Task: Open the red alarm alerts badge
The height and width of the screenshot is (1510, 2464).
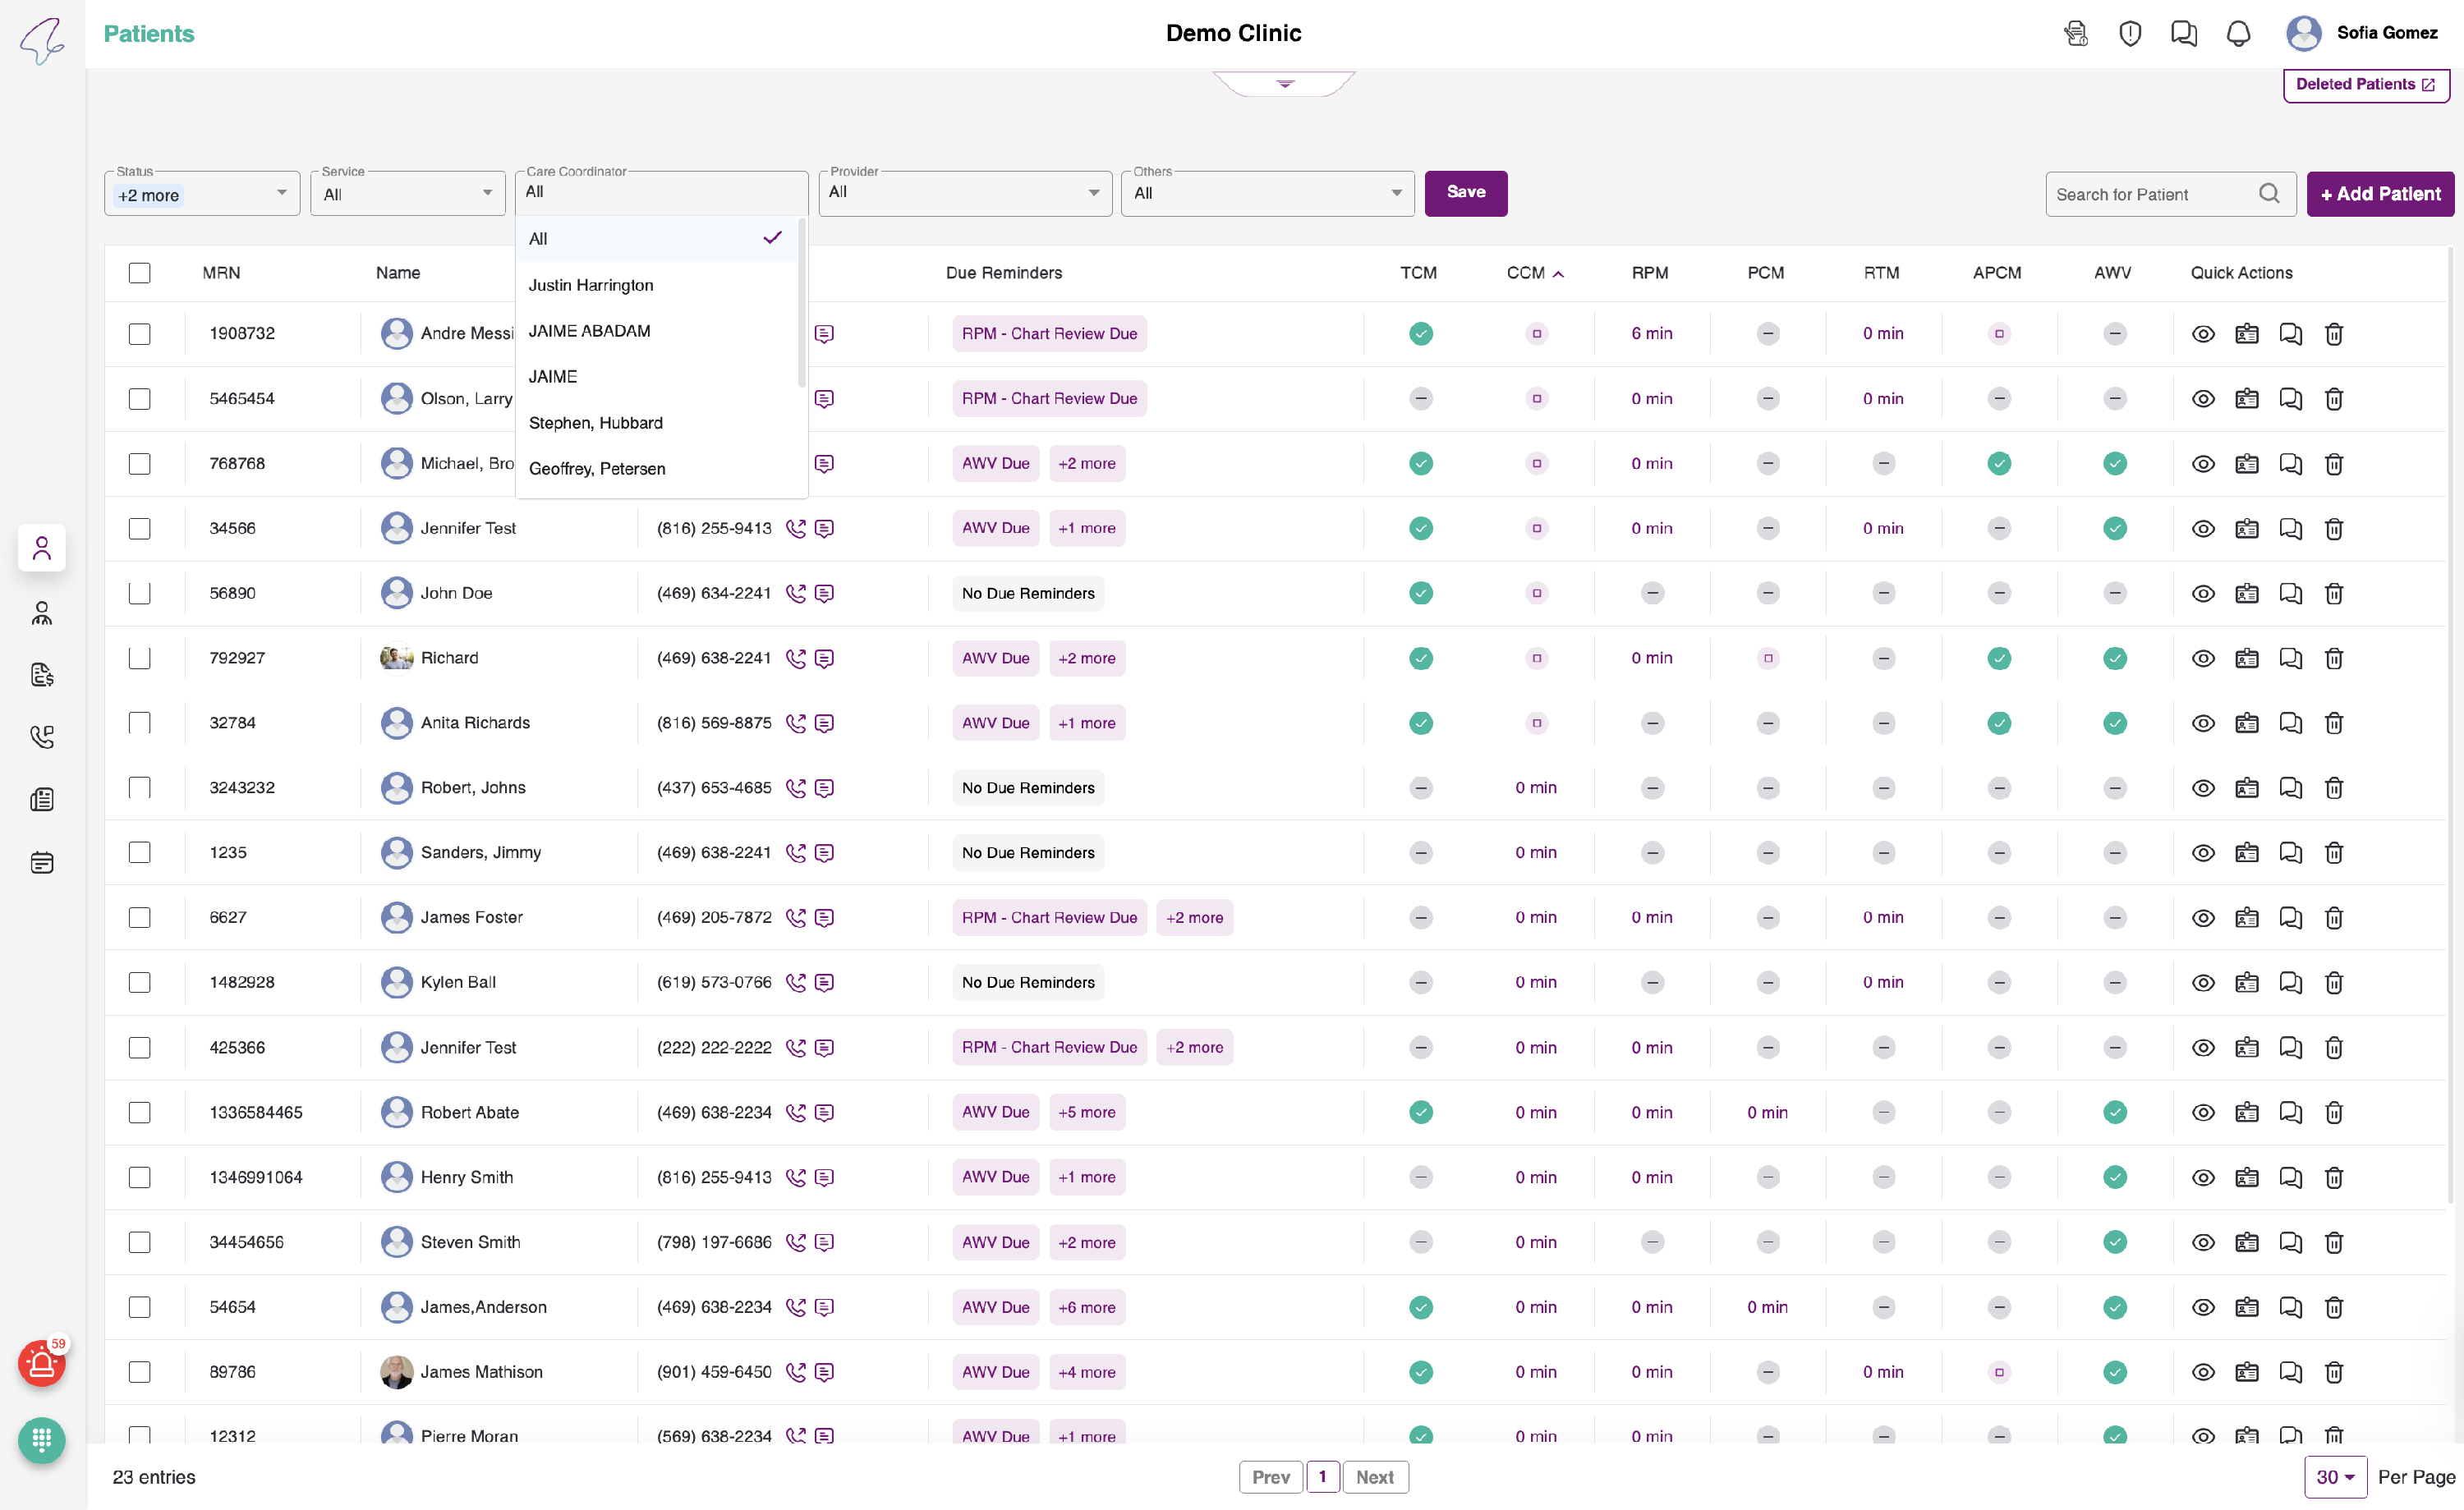Action: click(x=41, y=1363)
